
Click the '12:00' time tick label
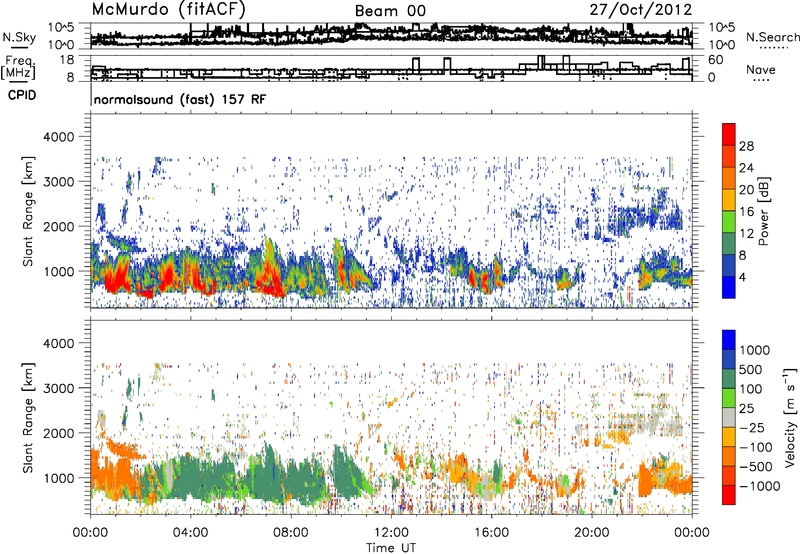tap(391, 533)
